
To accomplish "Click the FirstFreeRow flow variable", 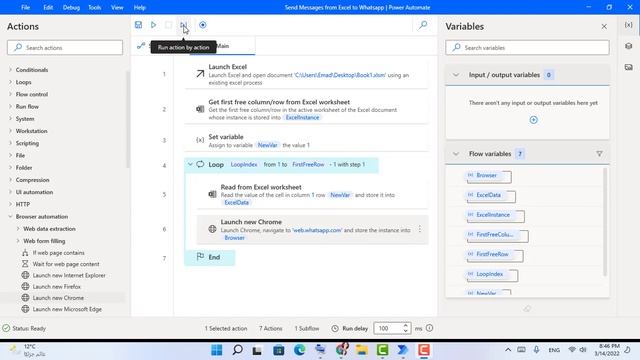I will [492, 254].
